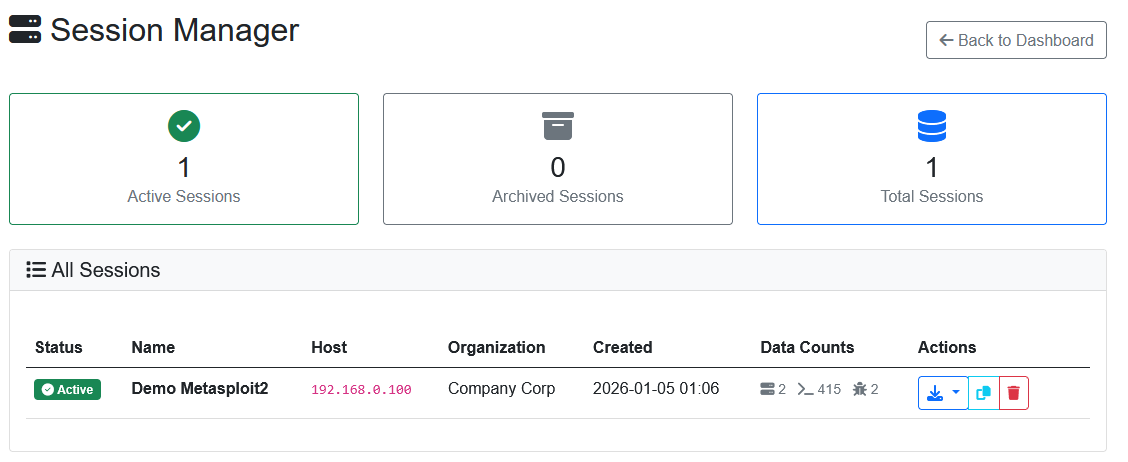
Task: Click the Total Sessions summary card
Action: pos(931,159)
